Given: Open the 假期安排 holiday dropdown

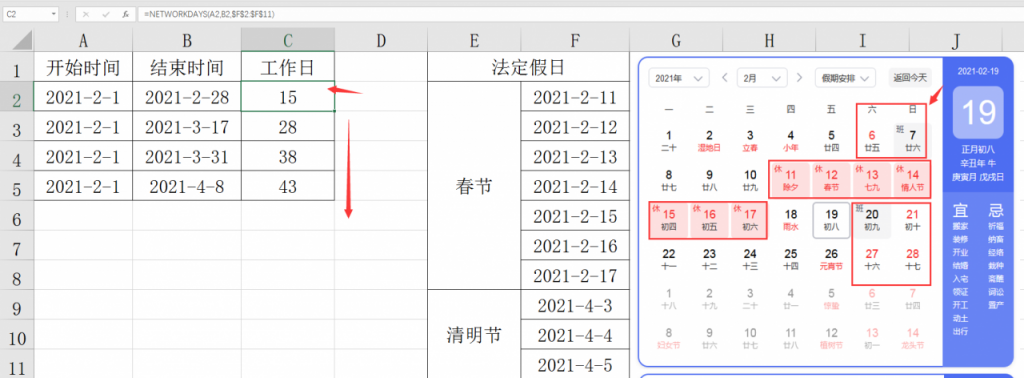Looking at the screenshot, I should coord(845,78).
